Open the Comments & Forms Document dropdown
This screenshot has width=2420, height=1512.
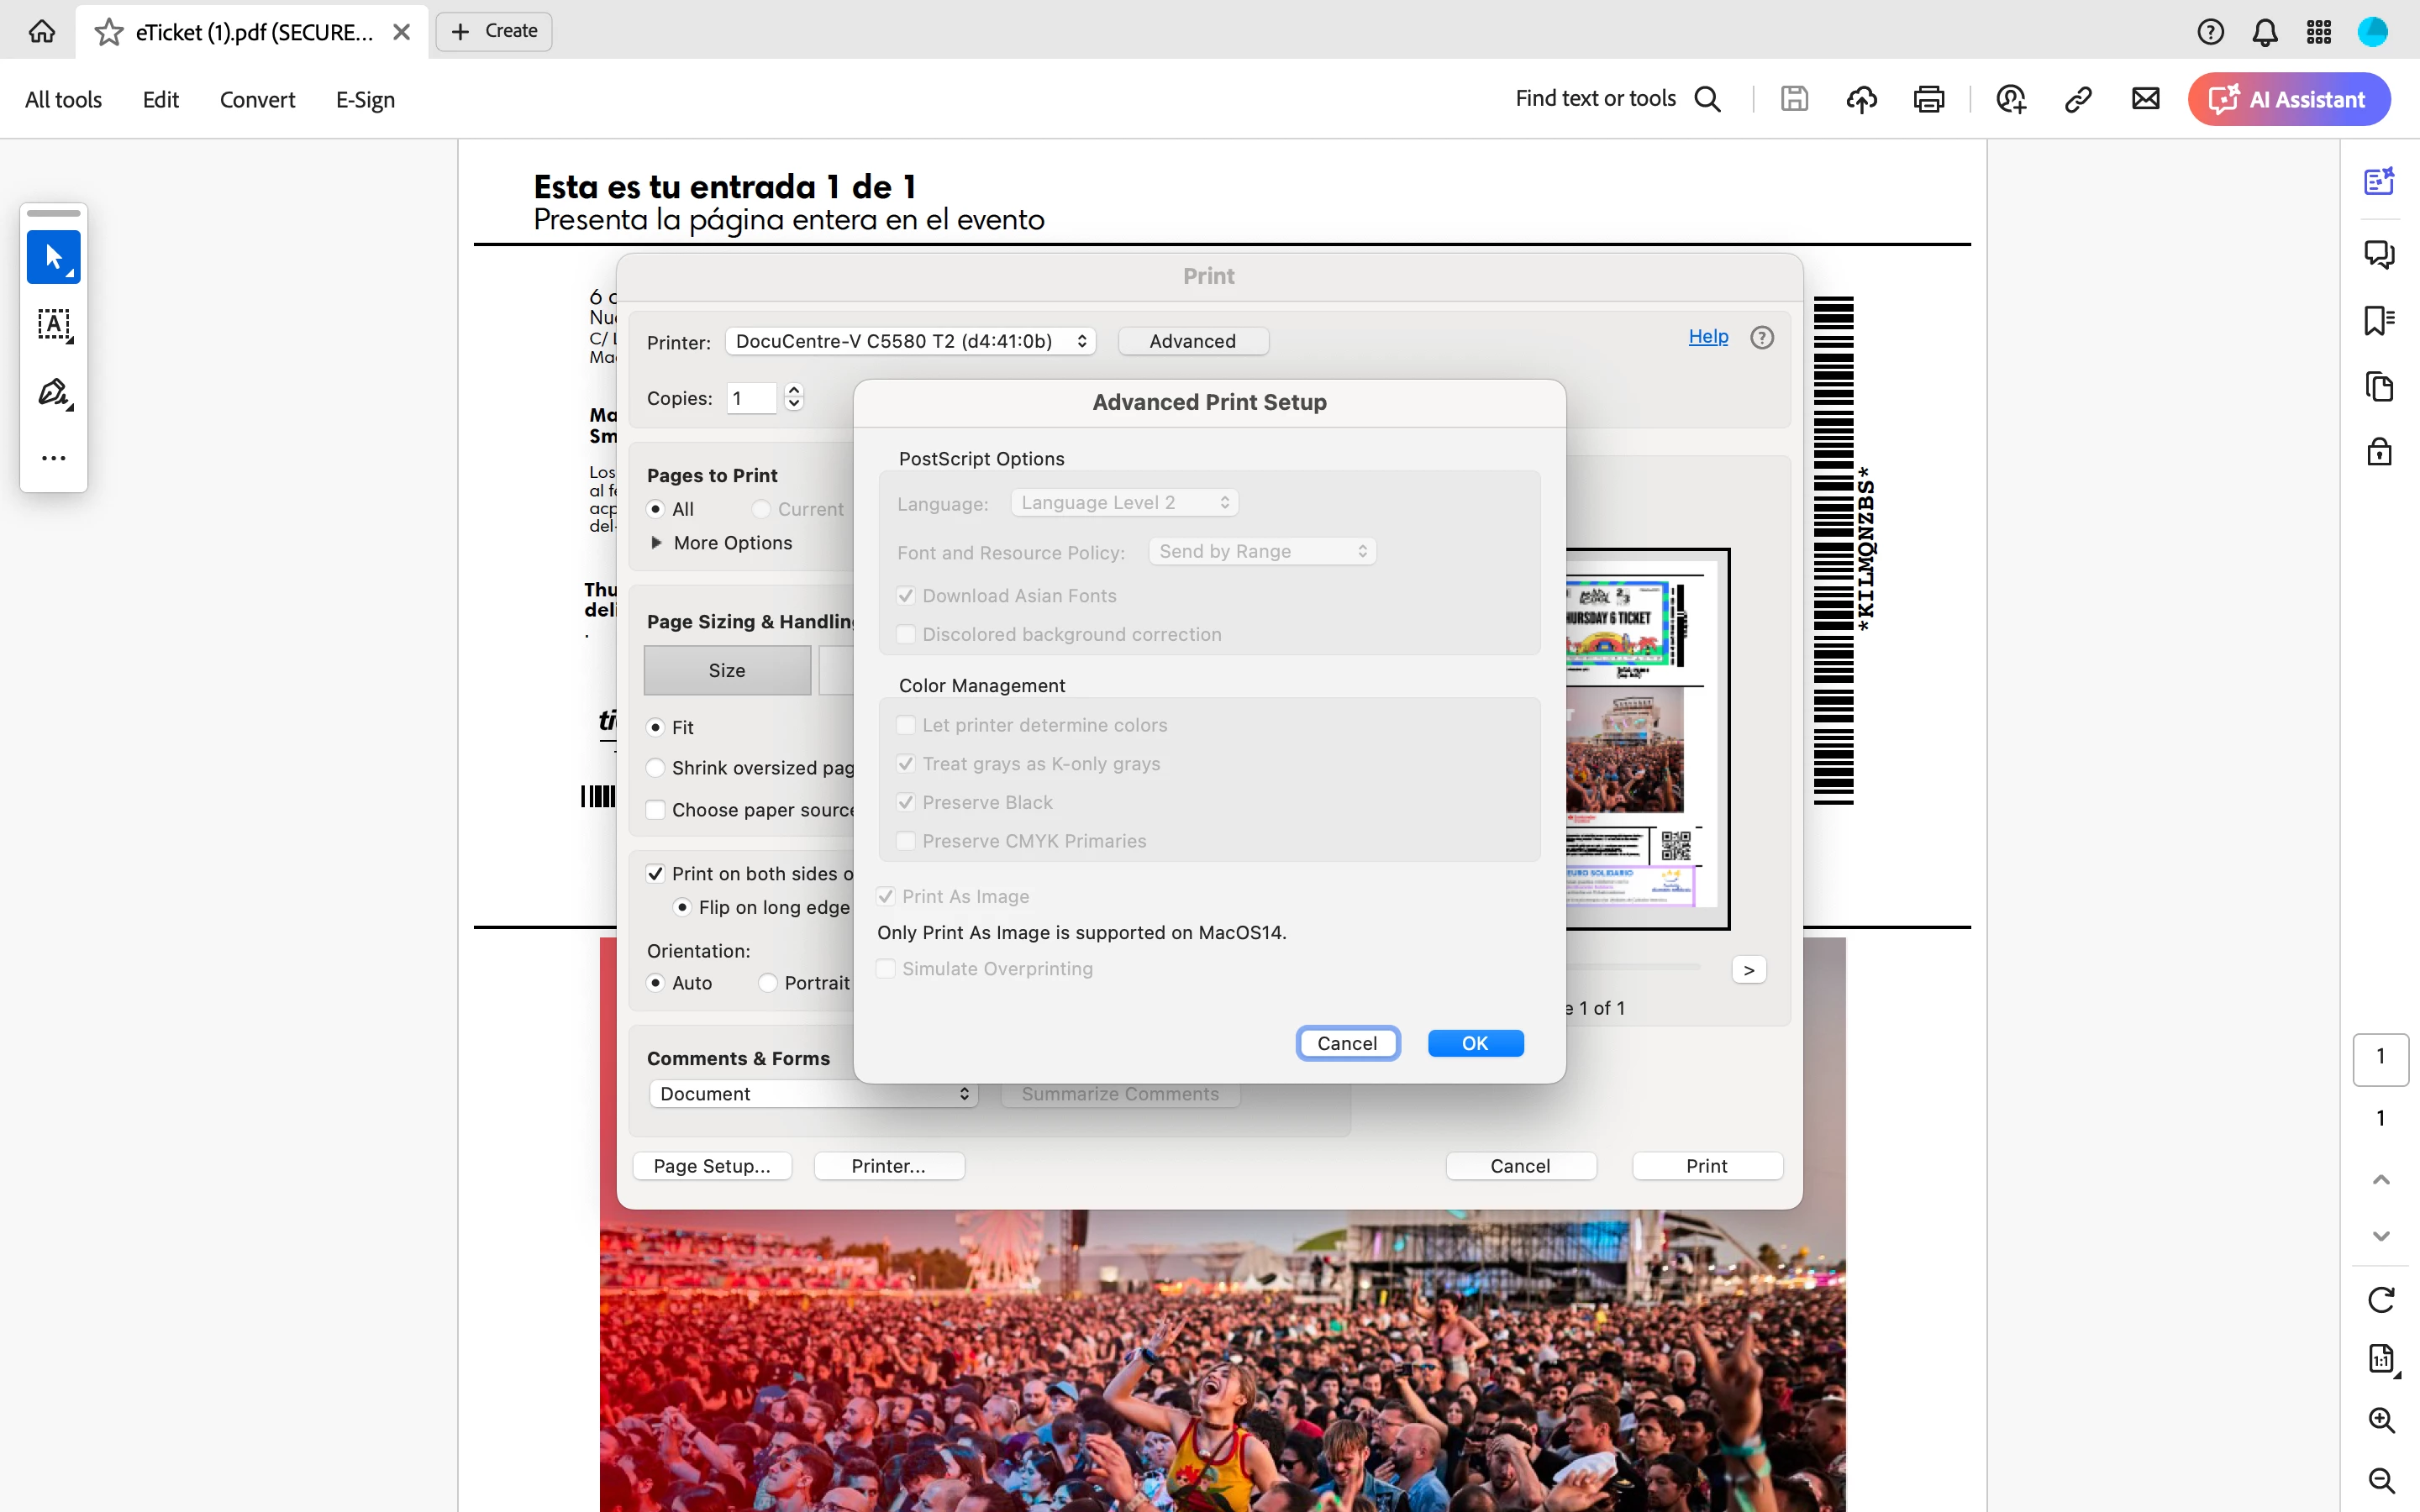point(812,1094)
